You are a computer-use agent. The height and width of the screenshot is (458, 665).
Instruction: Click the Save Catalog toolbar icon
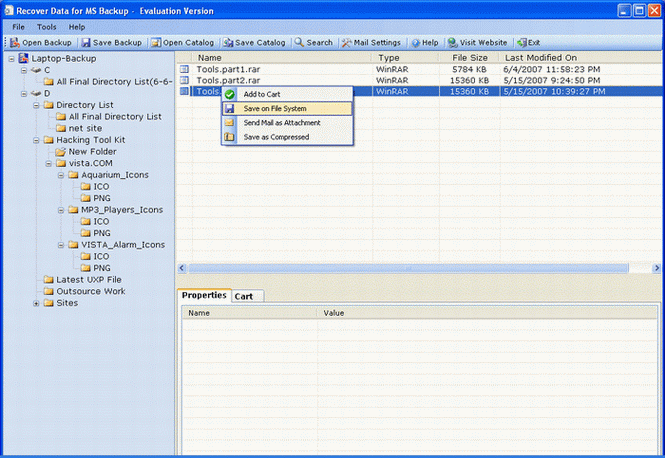[x=229, y=43]
